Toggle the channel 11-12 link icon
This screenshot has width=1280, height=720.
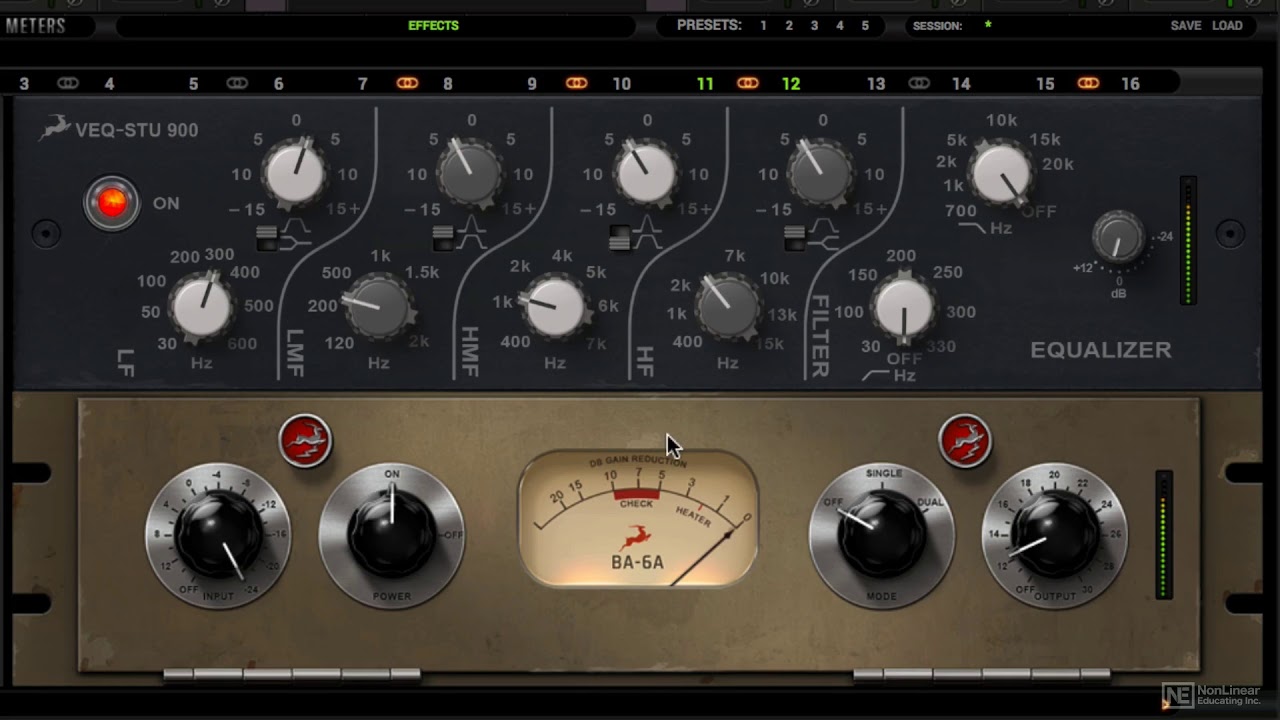click(x=748, y=83)
